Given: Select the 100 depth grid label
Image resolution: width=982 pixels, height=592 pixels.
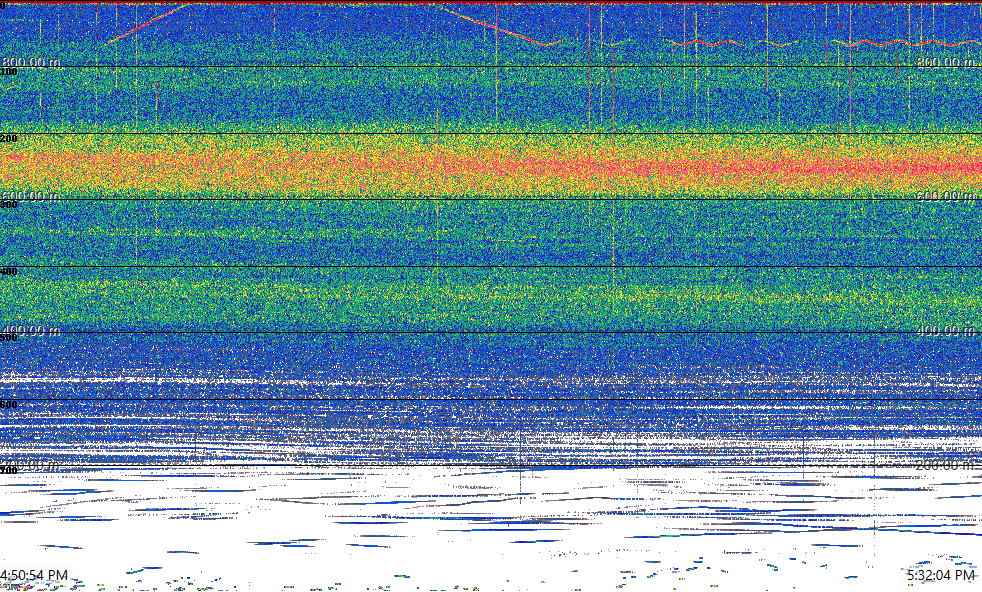Looking at the screenshot, I should 9,72.
